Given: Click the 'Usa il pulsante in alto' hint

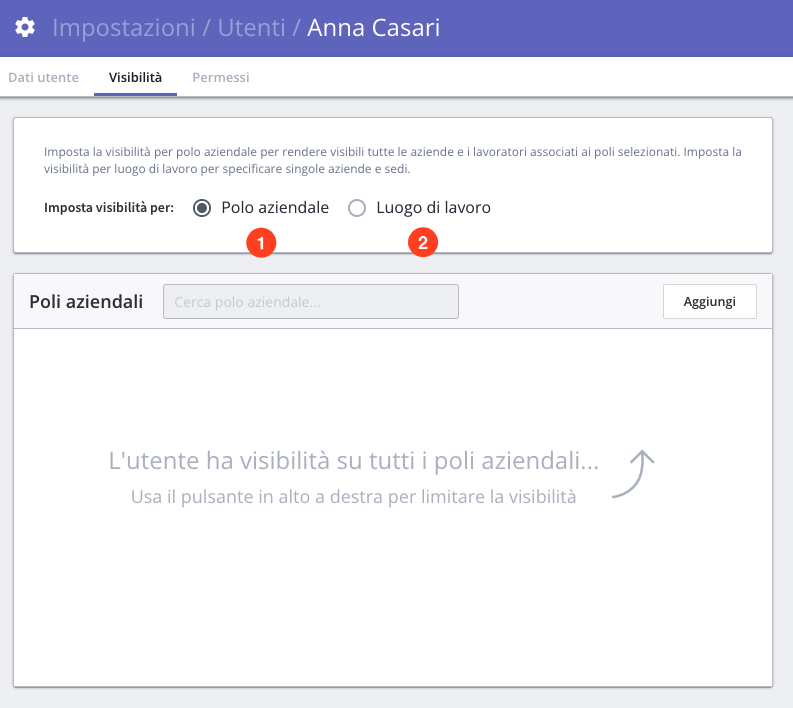Looking at the screenshot, I should point(354,497).
